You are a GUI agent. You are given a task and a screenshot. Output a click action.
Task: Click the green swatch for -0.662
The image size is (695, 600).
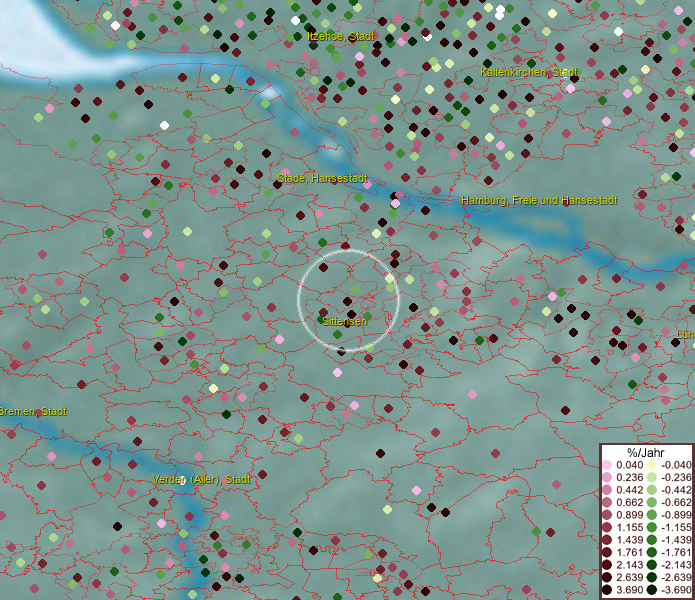pyautogui.click(x=652, y=503)
